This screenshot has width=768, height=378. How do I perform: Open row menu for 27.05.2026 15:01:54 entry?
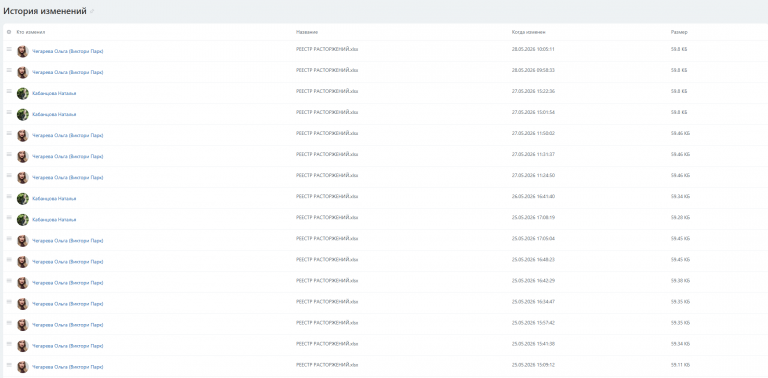pos(9,113)
